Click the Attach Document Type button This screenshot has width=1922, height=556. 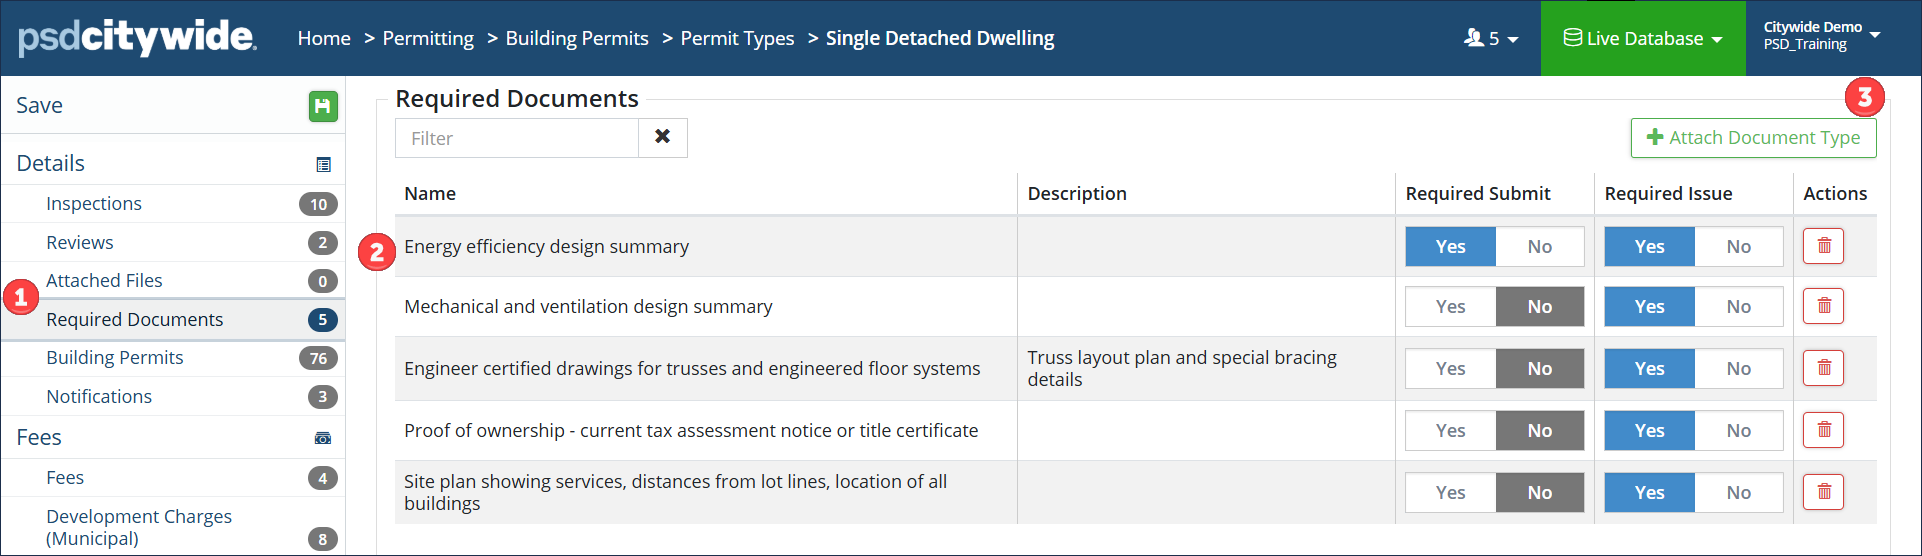[1753, 138]
